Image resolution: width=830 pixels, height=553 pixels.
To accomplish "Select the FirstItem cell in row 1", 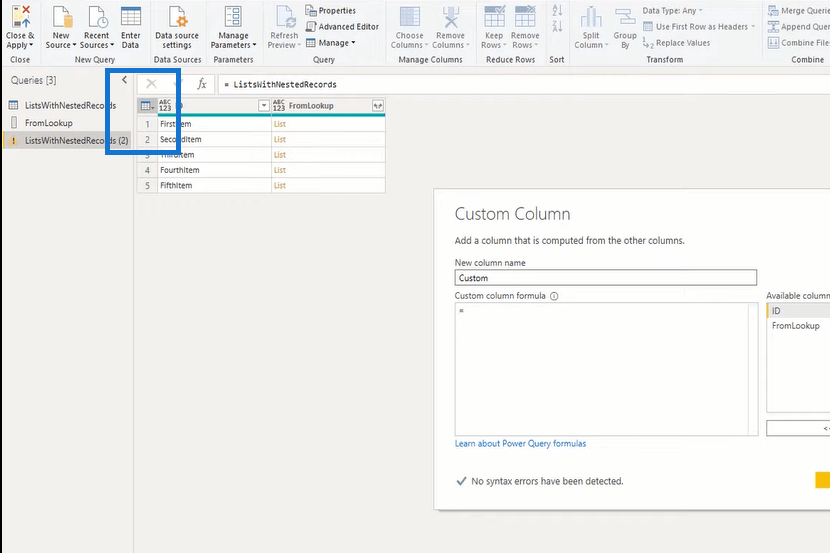I will point(214,124).
